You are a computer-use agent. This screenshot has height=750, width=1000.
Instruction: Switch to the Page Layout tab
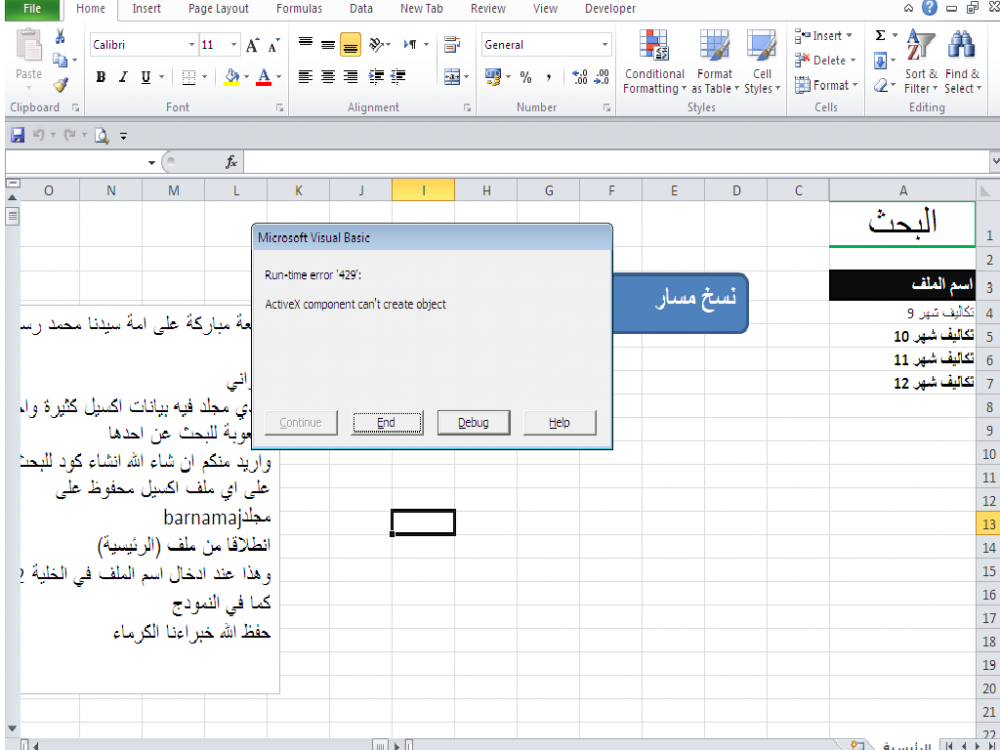[x=218, y=9]
